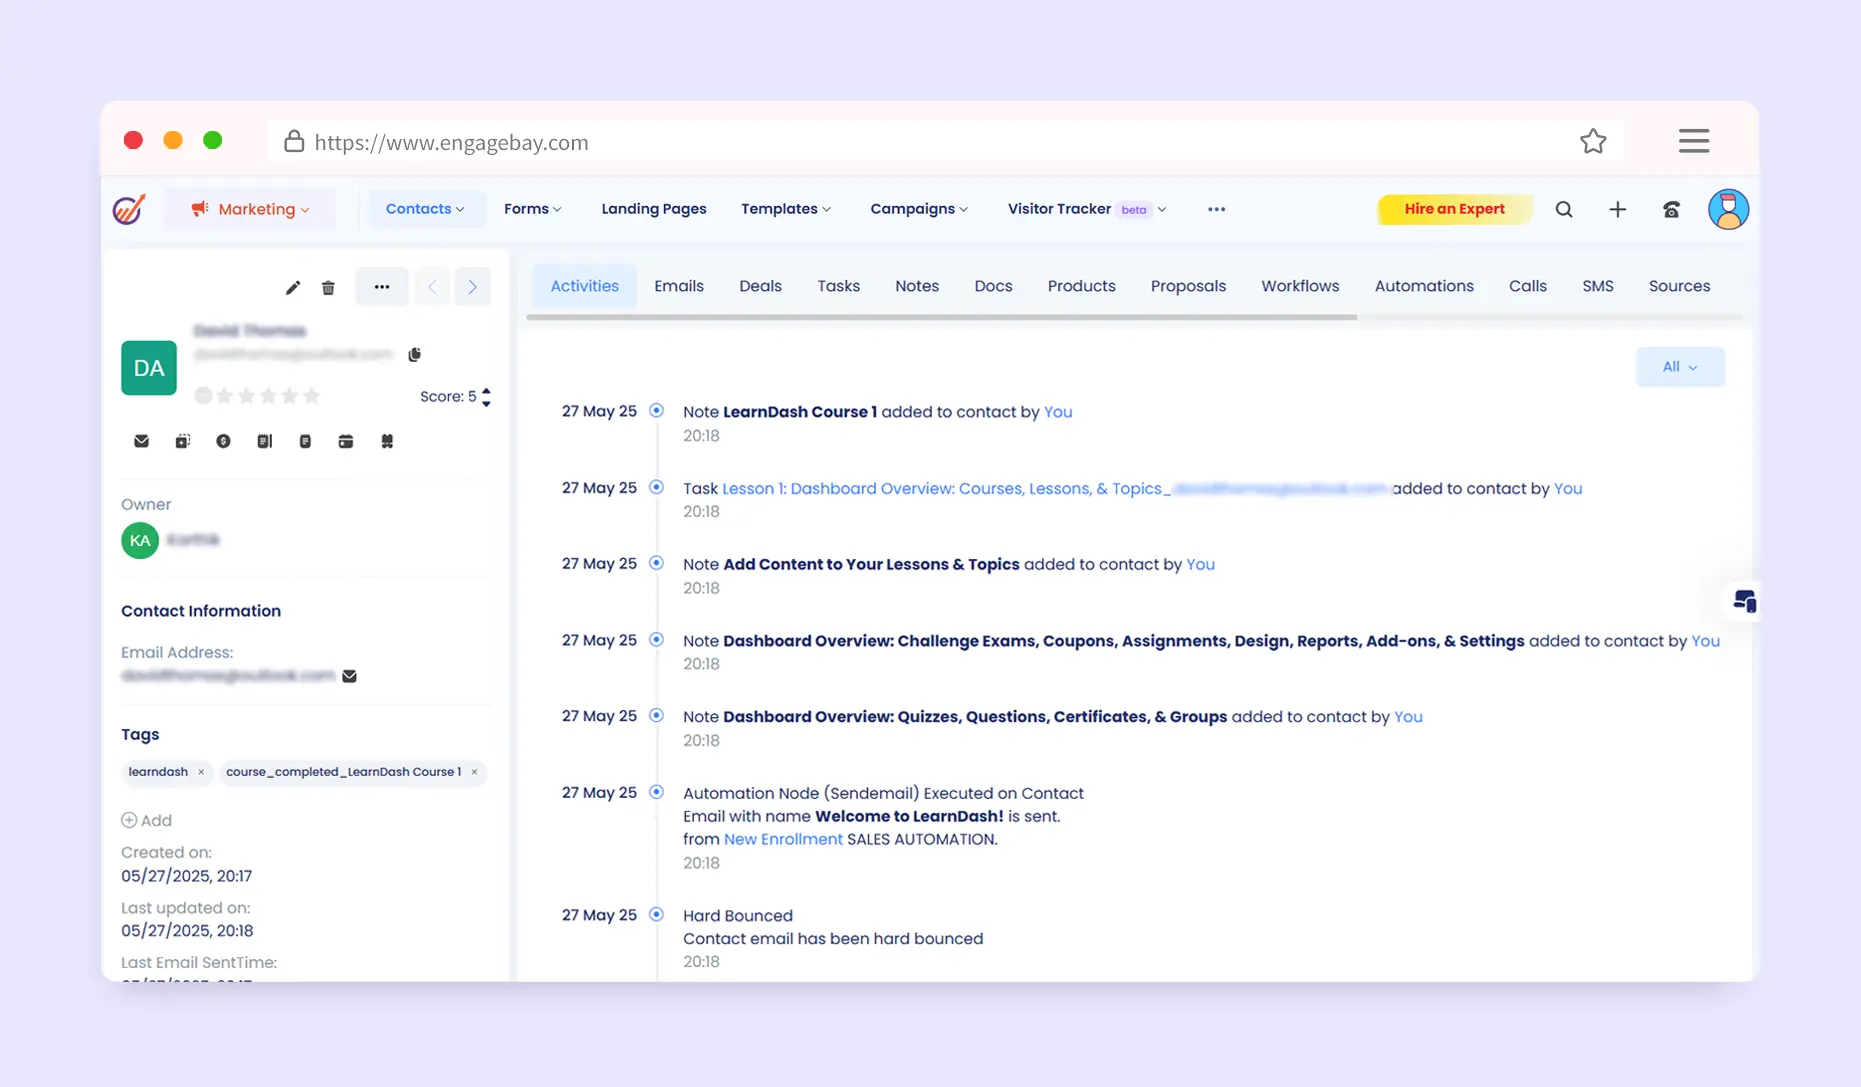Remove the course_completed_LearnDash Course 1 tag
The image size is (1861, 1087).
tap(474, 772)
